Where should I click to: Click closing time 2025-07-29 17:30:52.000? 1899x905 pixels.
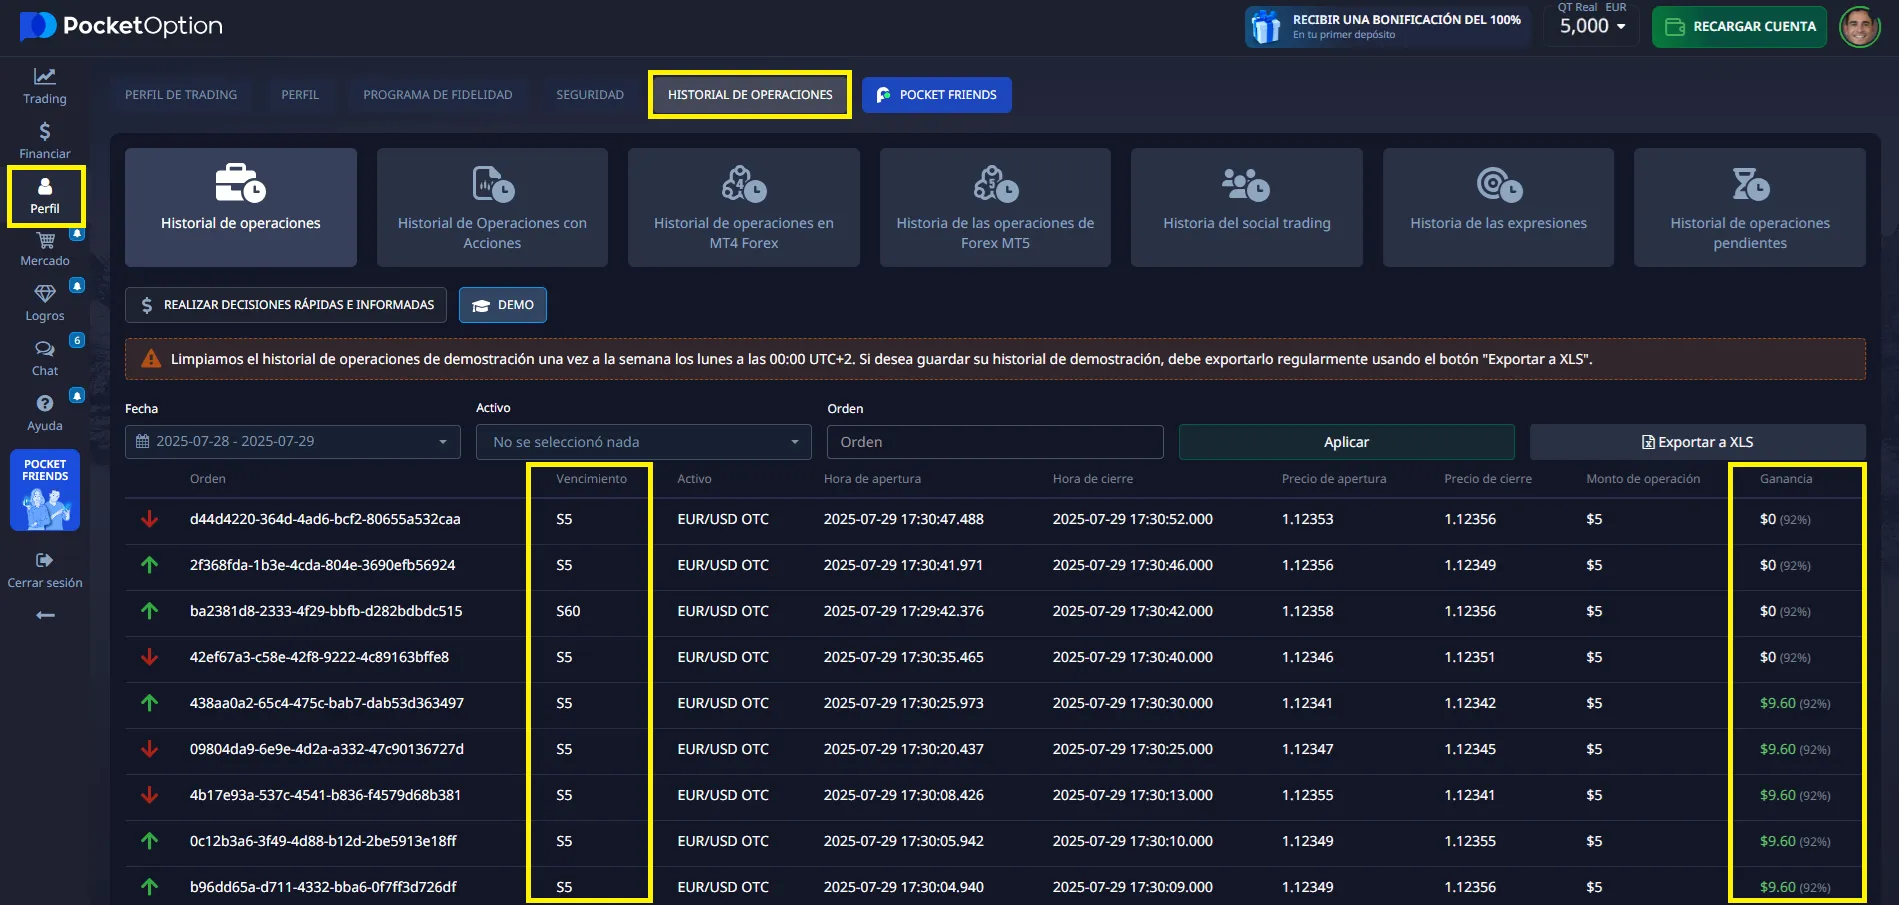1133,519
